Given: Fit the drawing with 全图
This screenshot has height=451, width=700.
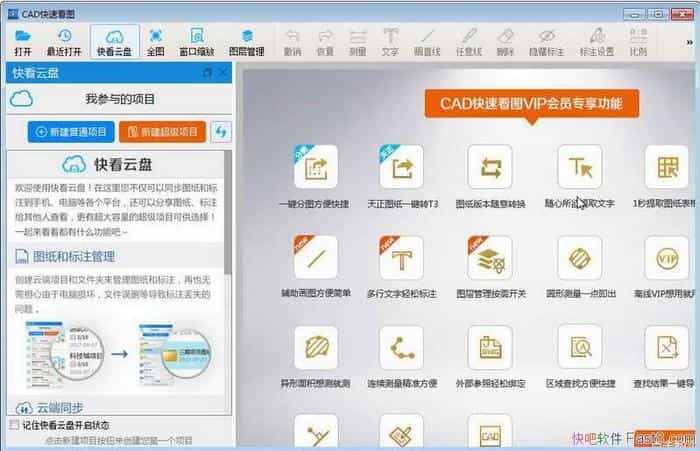Looking at the screenshot, I should (155, 42).
